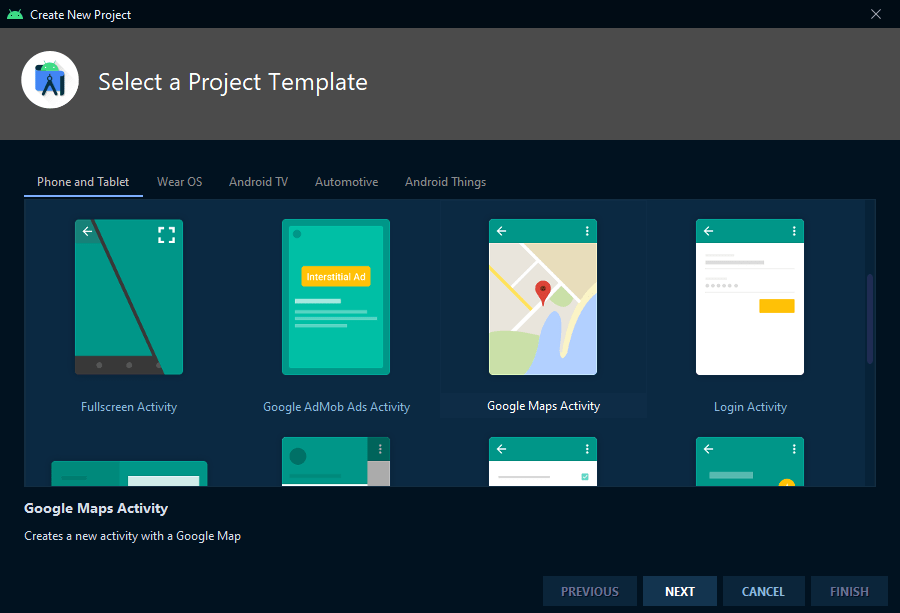Click the Fullscreen Activity label
The width and height of the screenshot is (900, 613).
pos(129,407)
